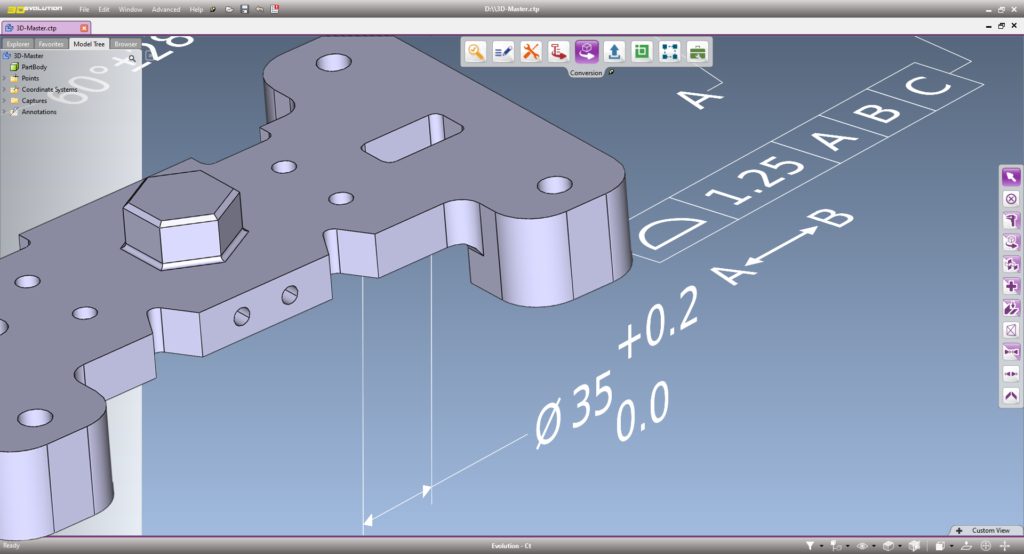Select the purple Conversion cube icon
This screenshot has height=554, width=1024.
coord(587,51)
